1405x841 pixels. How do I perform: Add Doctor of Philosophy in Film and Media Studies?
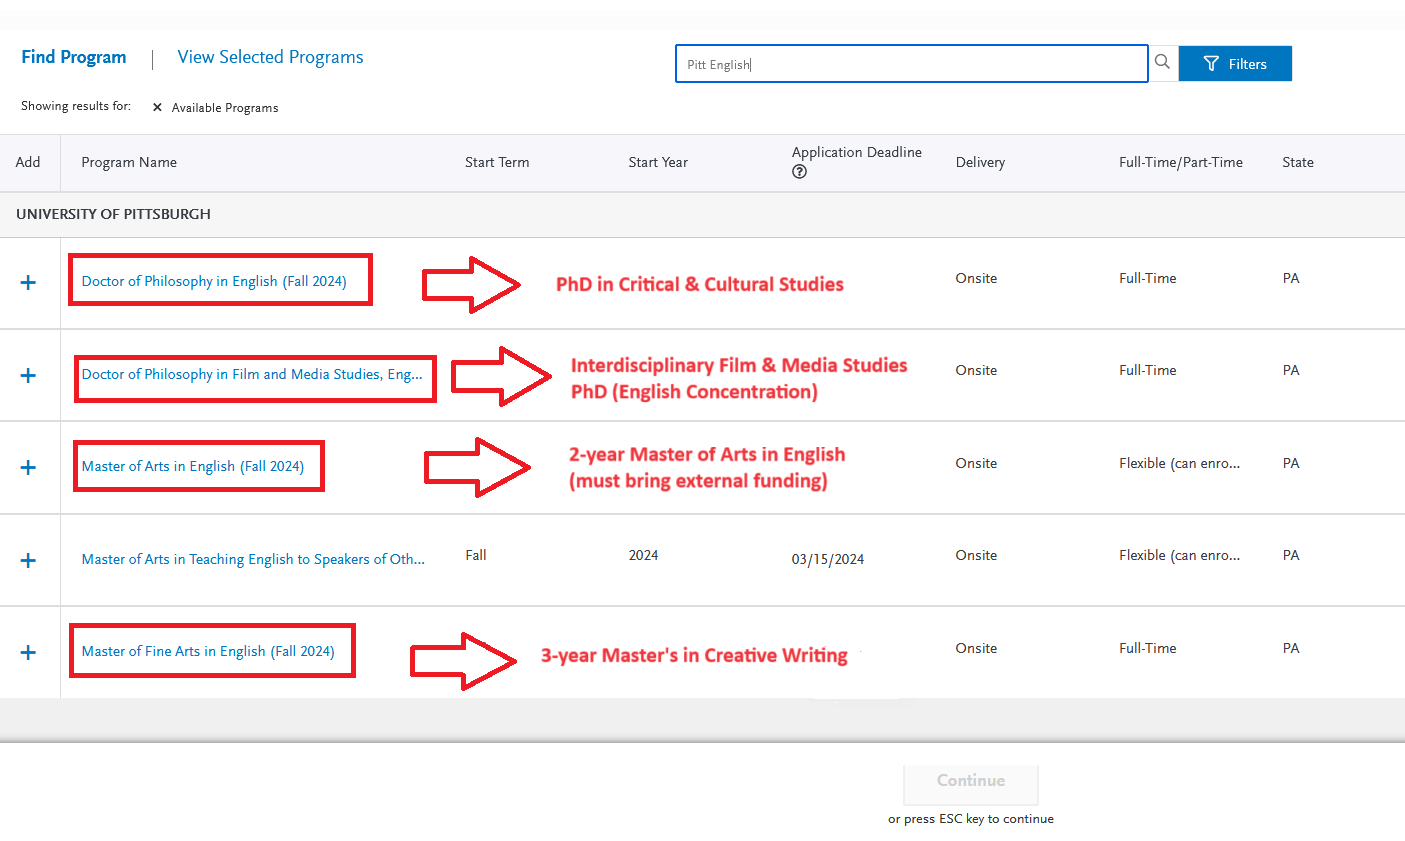[x=28, y=375]
